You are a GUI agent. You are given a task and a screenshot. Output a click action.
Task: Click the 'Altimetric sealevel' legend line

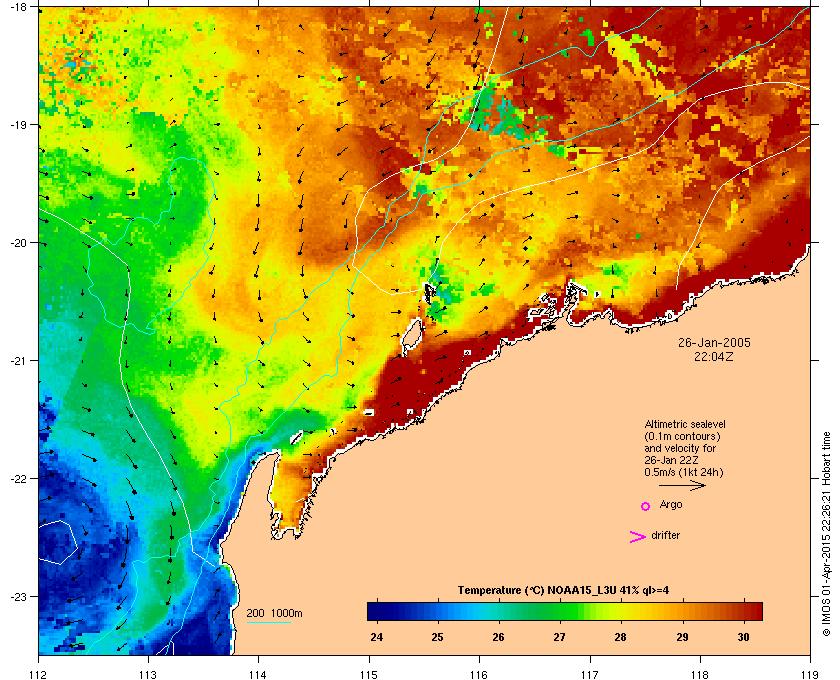(685, 424)
